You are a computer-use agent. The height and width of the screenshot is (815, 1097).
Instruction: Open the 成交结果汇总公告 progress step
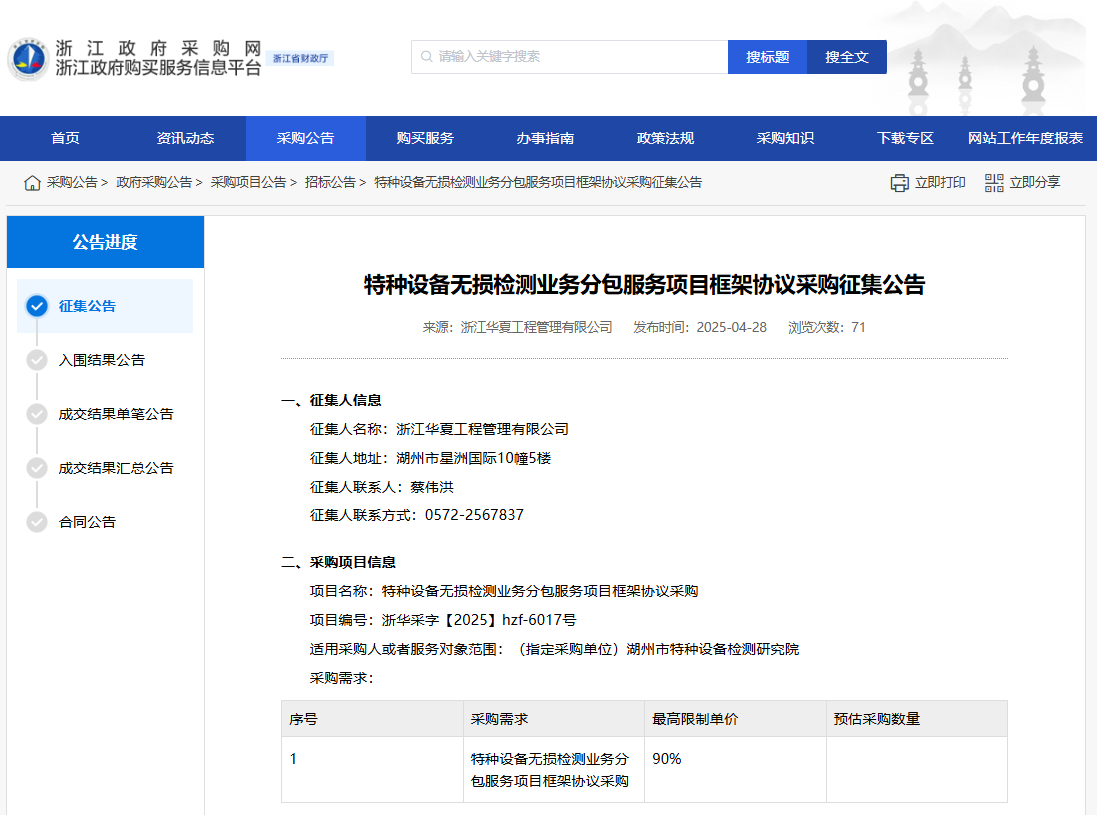[115, 468]
